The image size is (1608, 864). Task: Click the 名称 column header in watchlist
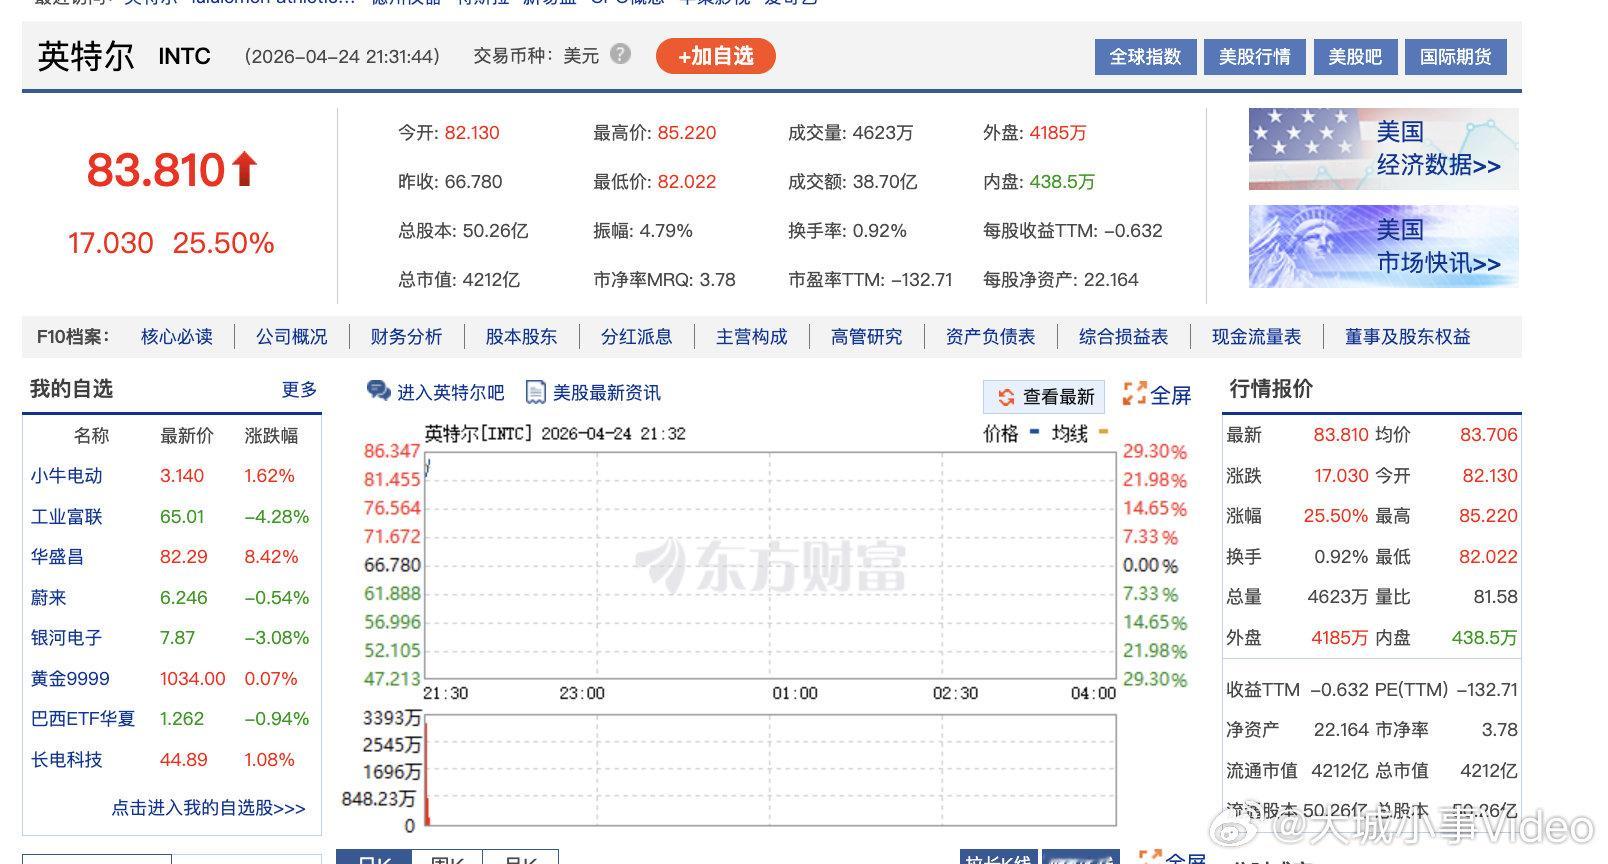91,436
